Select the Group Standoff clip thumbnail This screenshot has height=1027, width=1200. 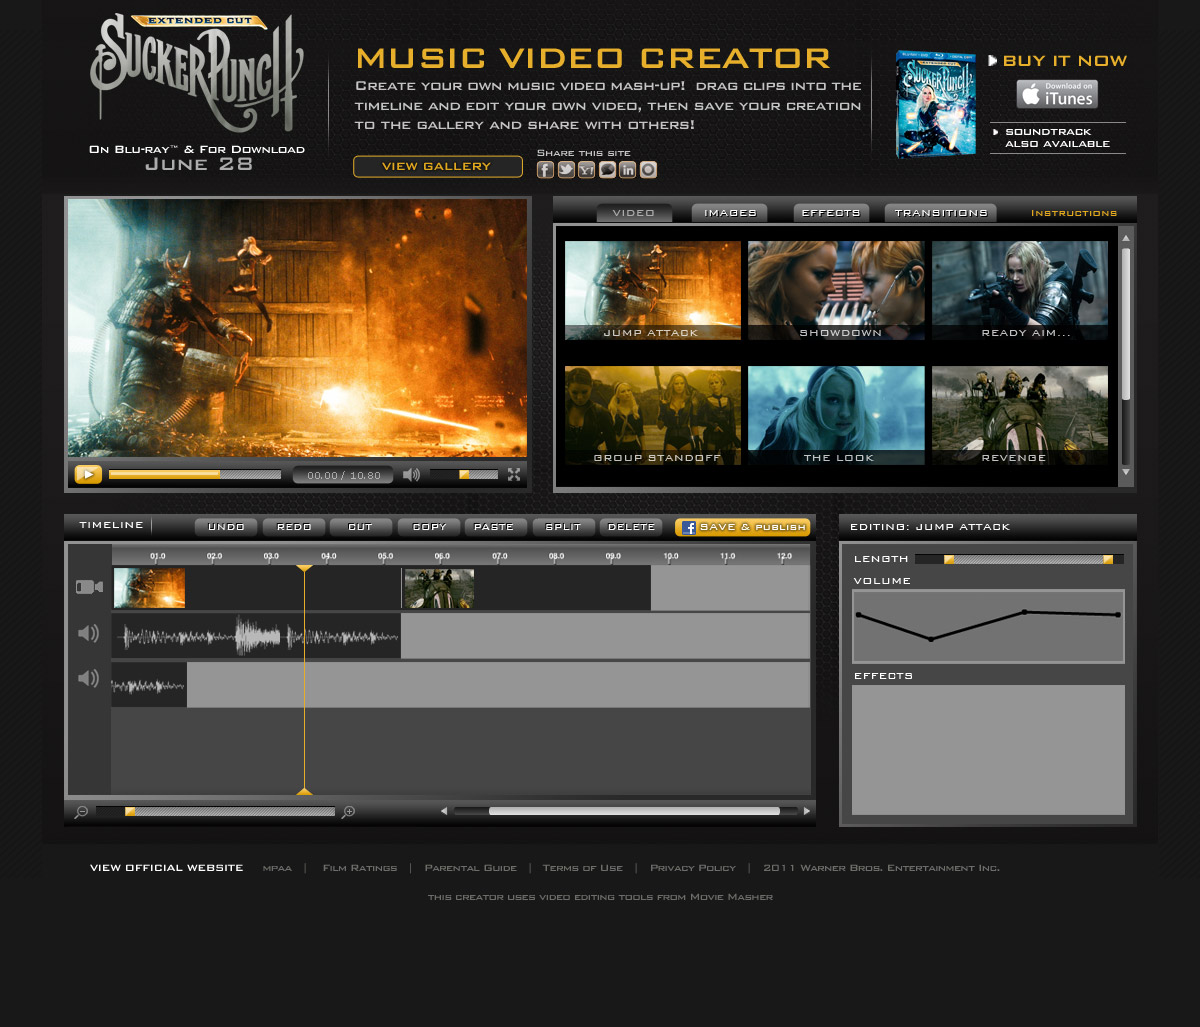[x=653, y=415]
